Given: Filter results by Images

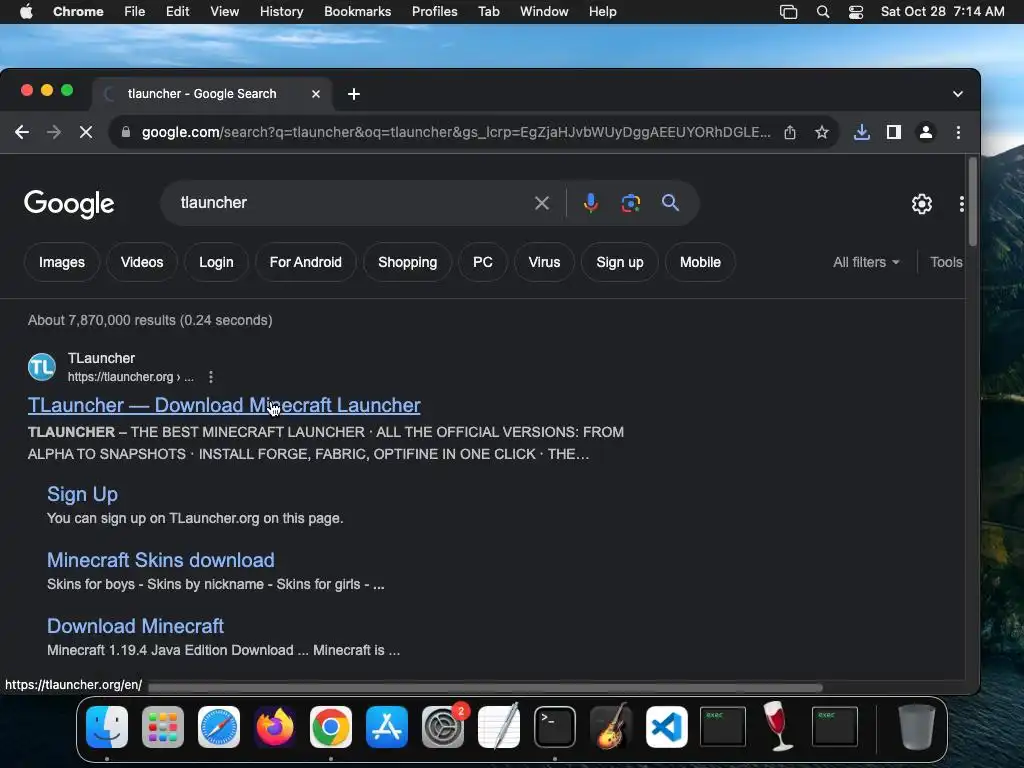Looking at the screenshot, I should pyautogui.click(x=62, y=263).
